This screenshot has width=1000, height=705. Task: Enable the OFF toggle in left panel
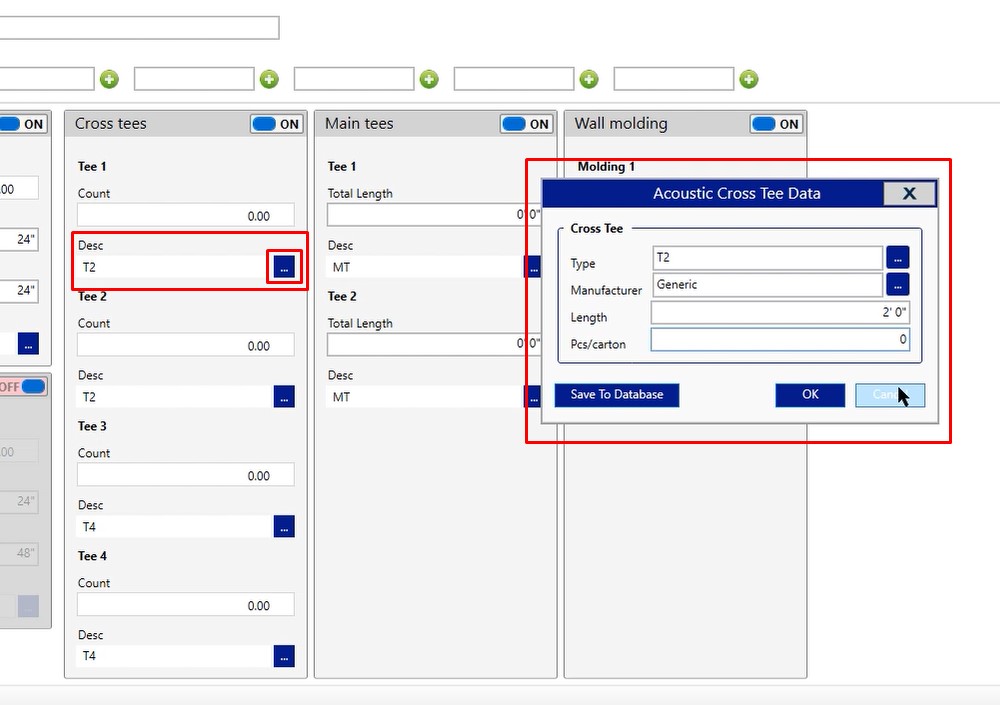tap(24, 386)
